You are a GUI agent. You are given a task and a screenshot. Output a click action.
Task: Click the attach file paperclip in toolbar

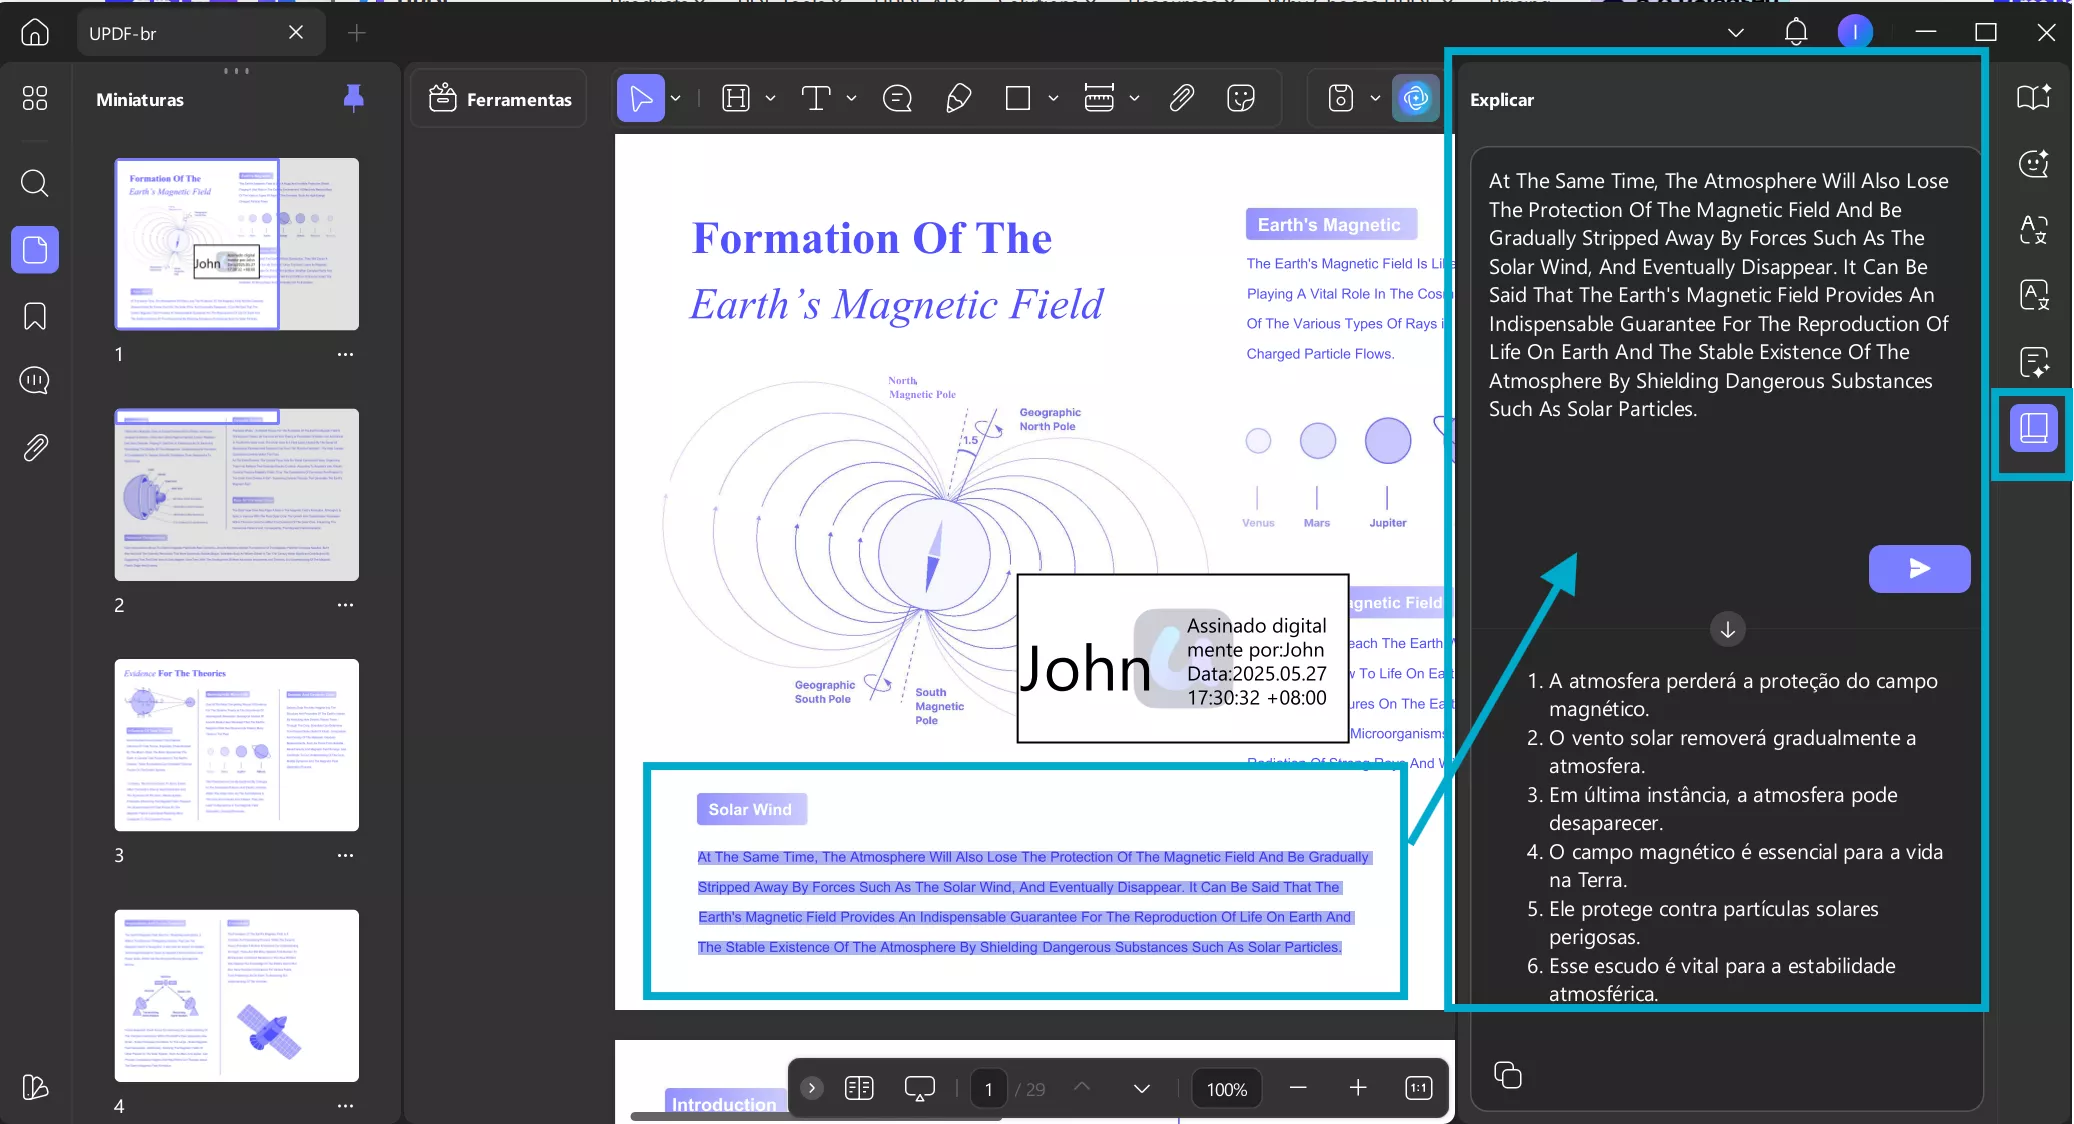point(1181,98)
